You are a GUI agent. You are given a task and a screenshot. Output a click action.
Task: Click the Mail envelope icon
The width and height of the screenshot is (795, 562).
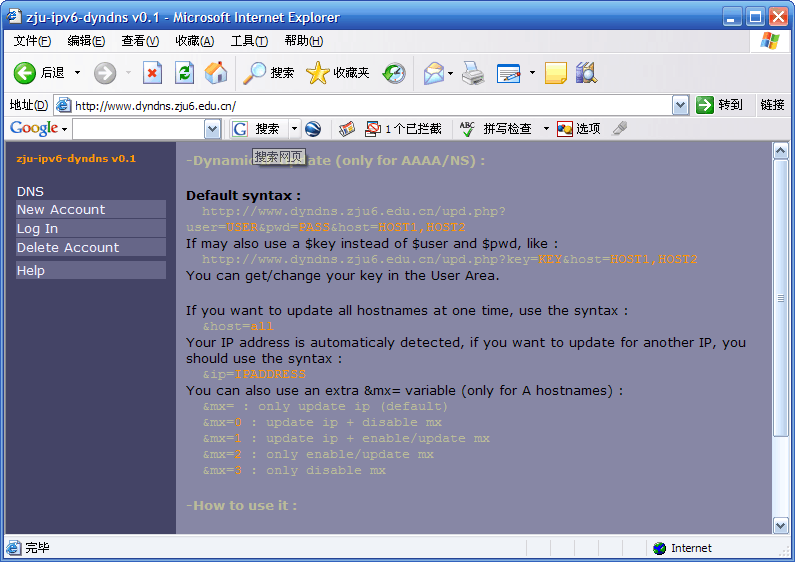(x=433, y=73)
